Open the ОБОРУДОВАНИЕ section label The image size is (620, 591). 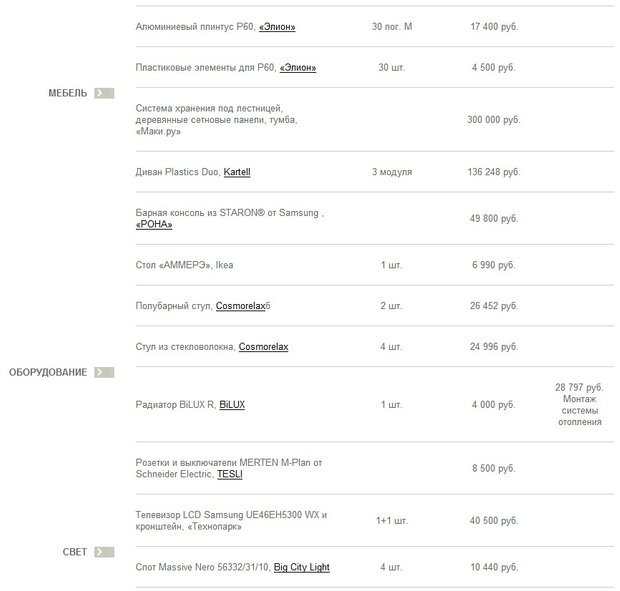coord(48,372)
